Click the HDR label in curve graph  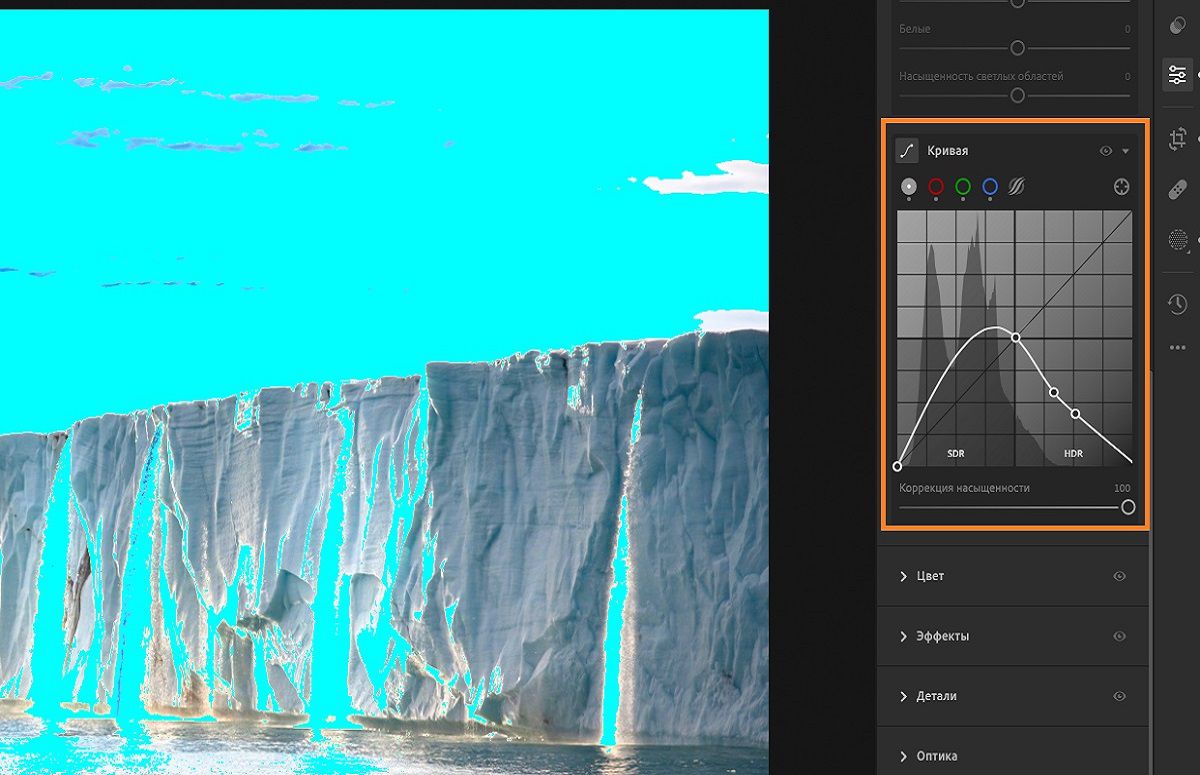pos(1073,454)
